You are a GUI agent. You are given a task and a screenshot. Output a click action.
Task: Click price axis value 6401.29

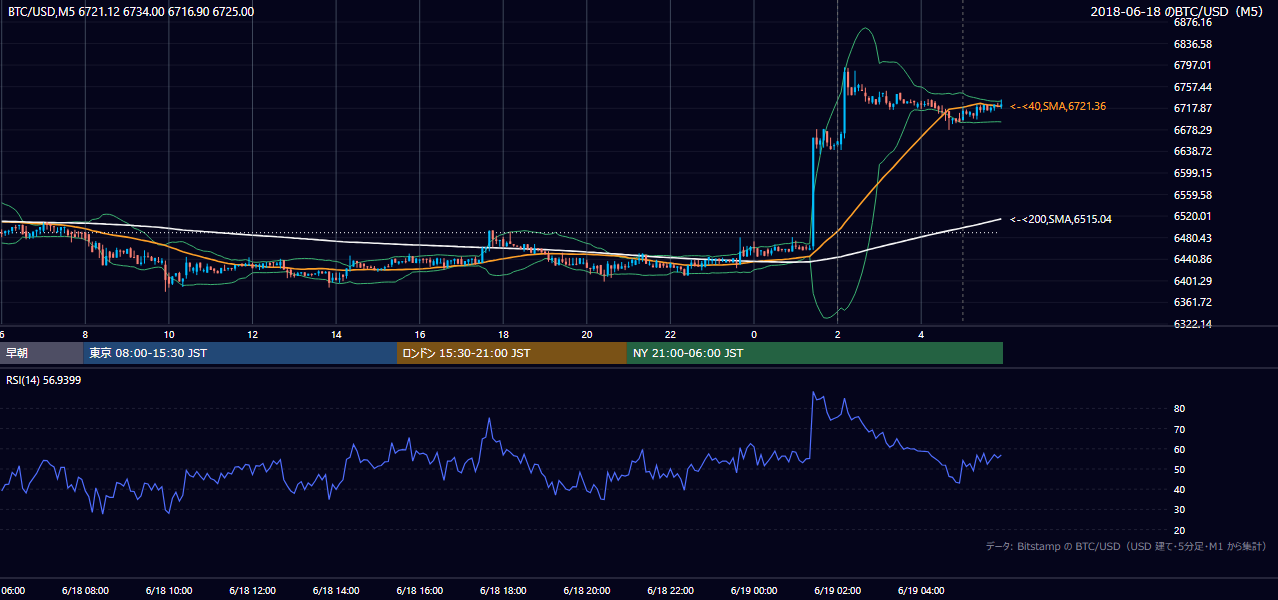coord(1192,281)
